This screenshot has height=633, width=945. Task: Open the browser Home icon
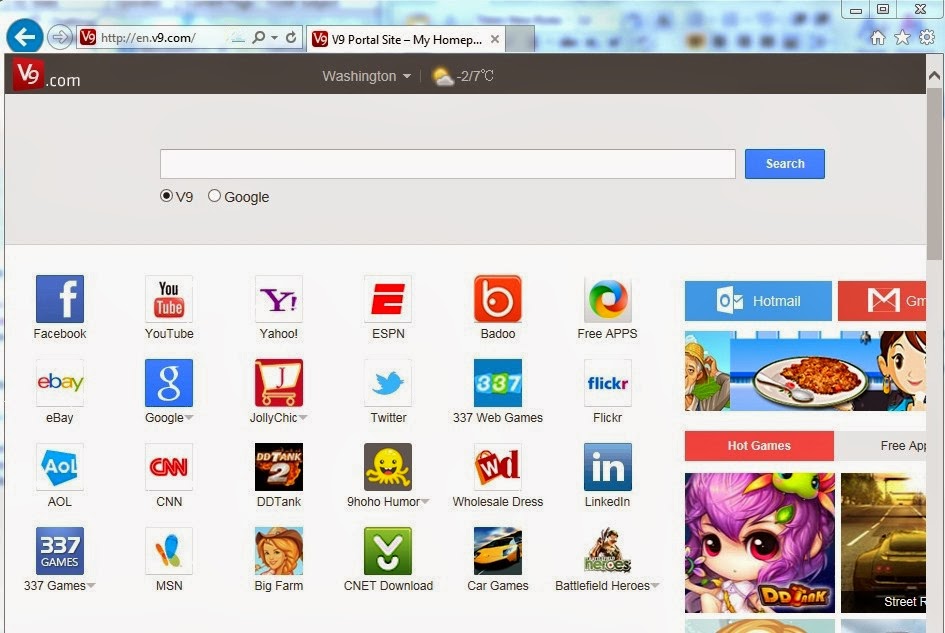[x=878, y=38]
